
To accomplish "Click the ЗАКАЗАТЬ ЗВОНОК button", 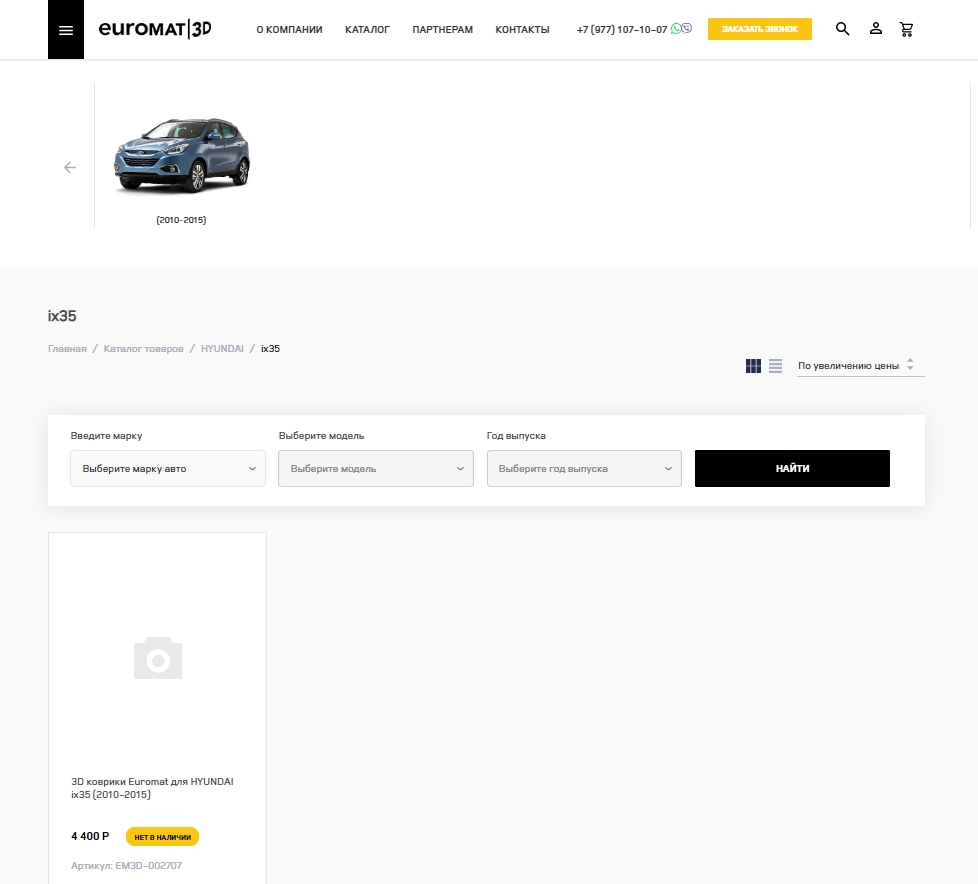I will click(760, 29).
